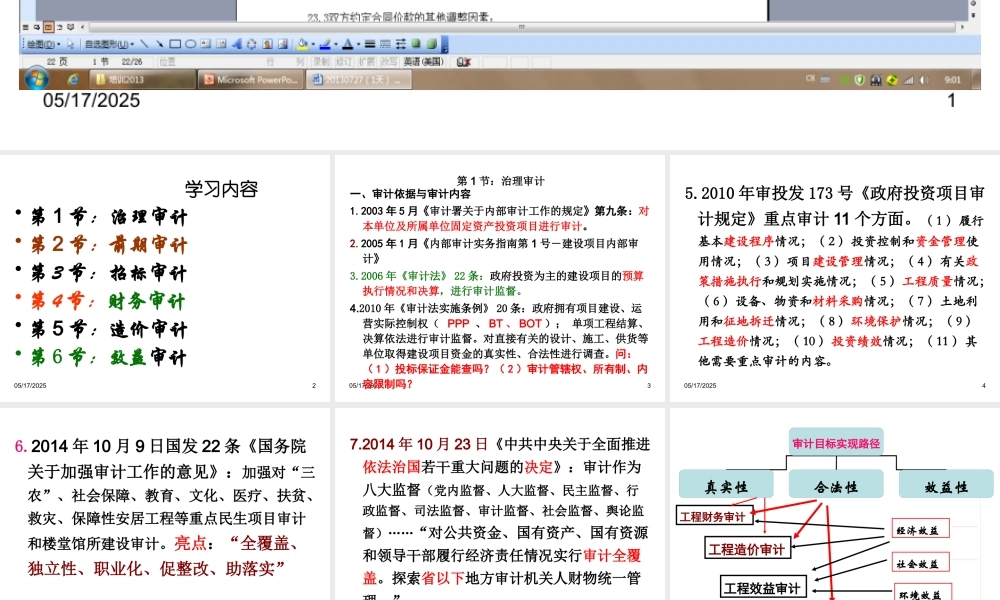1000x600 pixels.
Task: Select the Oval shape tool
Action: tap(191, 44)
